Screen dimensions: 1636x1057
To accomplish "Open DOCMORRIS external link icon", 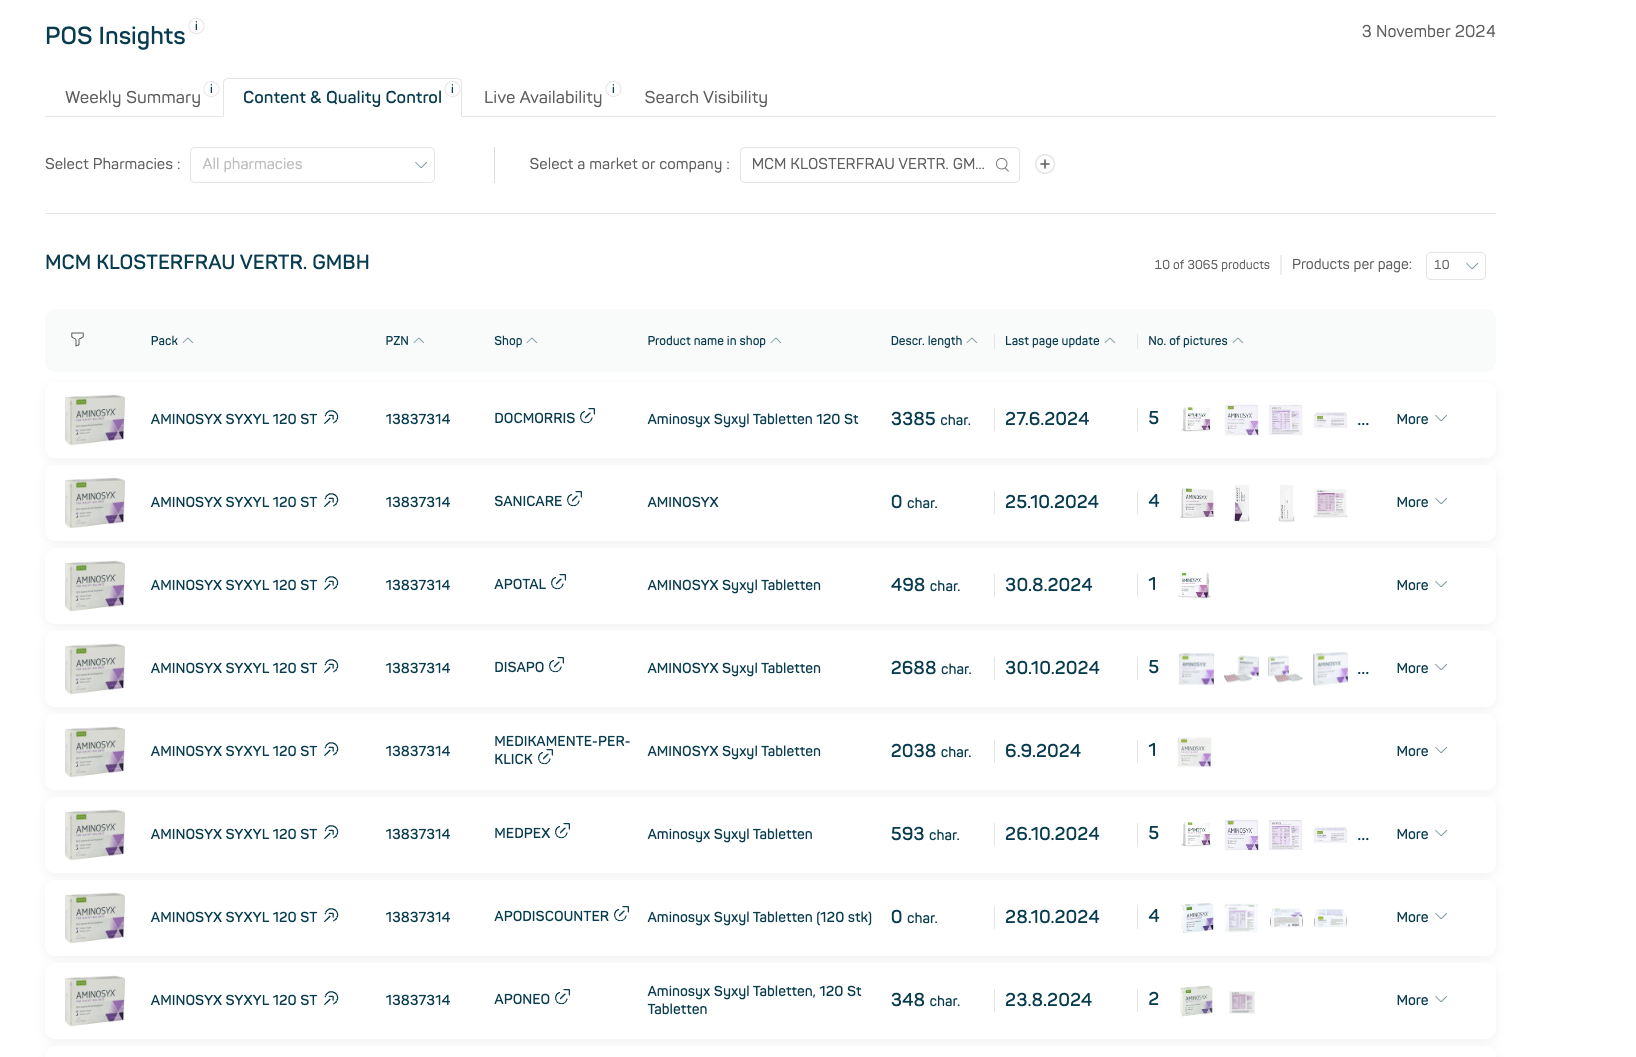I will pyautogui.click(x=588, y=416).
